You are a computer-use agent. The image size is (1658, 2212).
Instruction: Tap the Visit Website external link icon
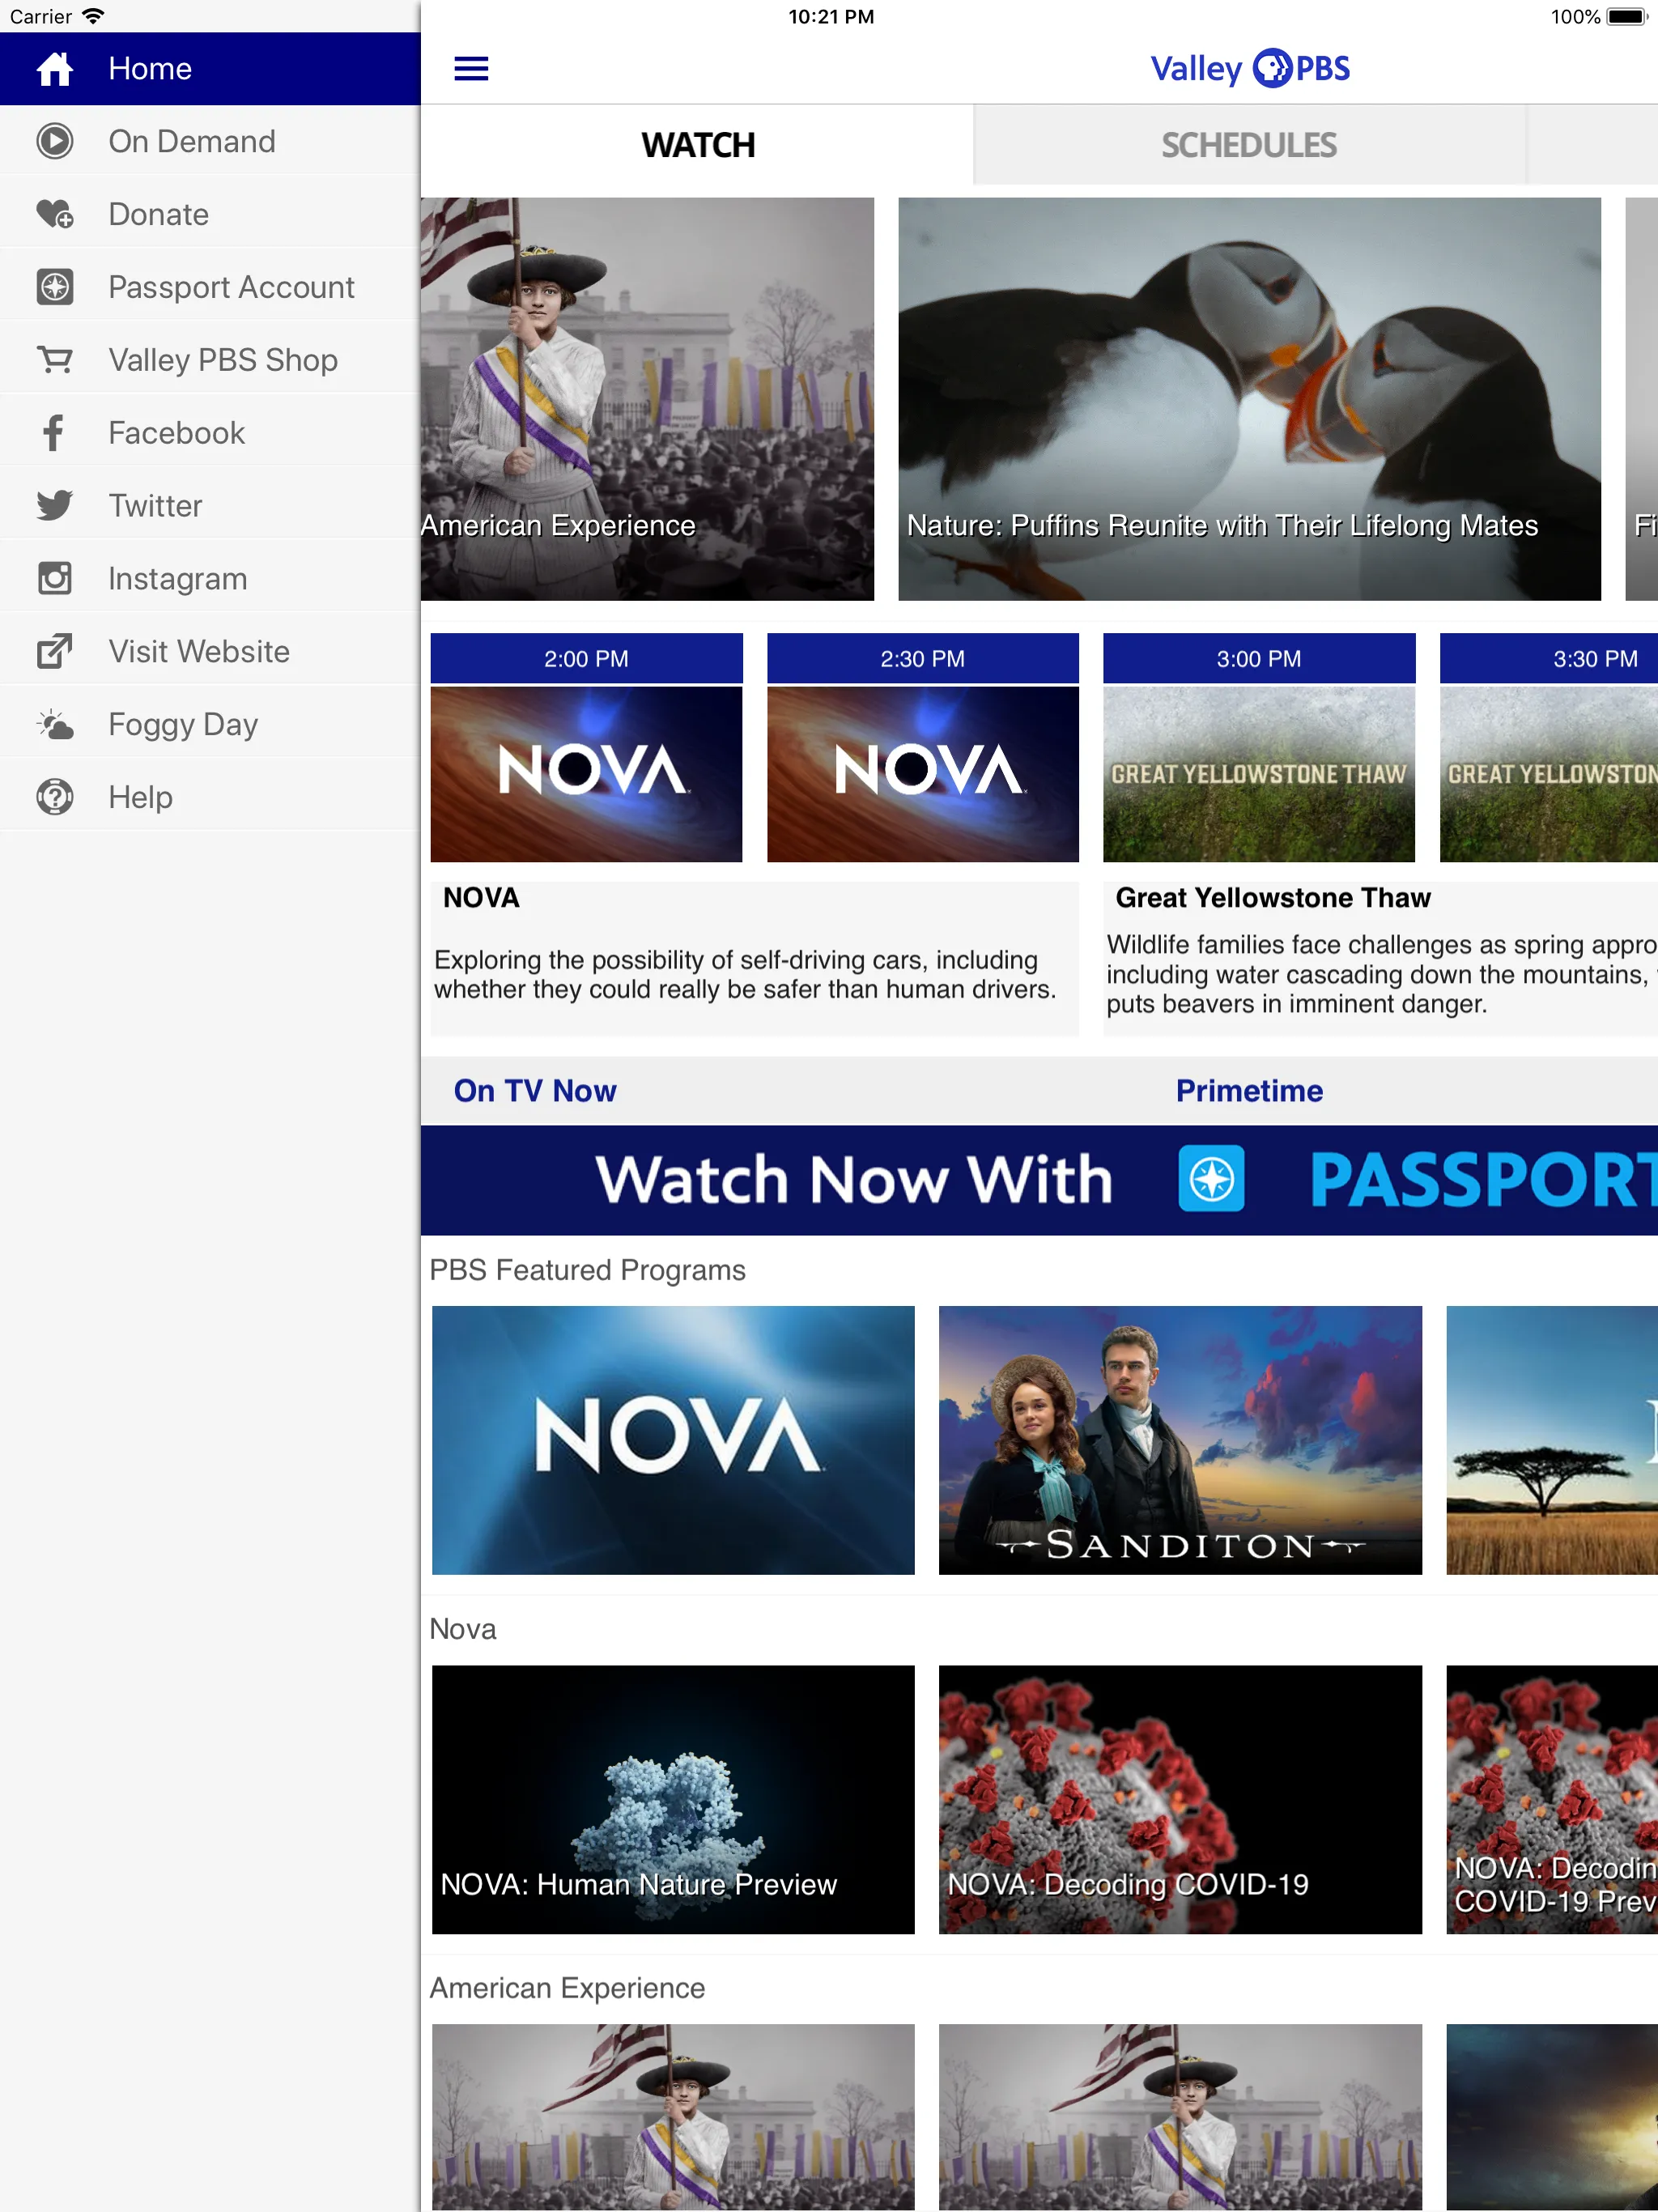click(x=54, y=652)
